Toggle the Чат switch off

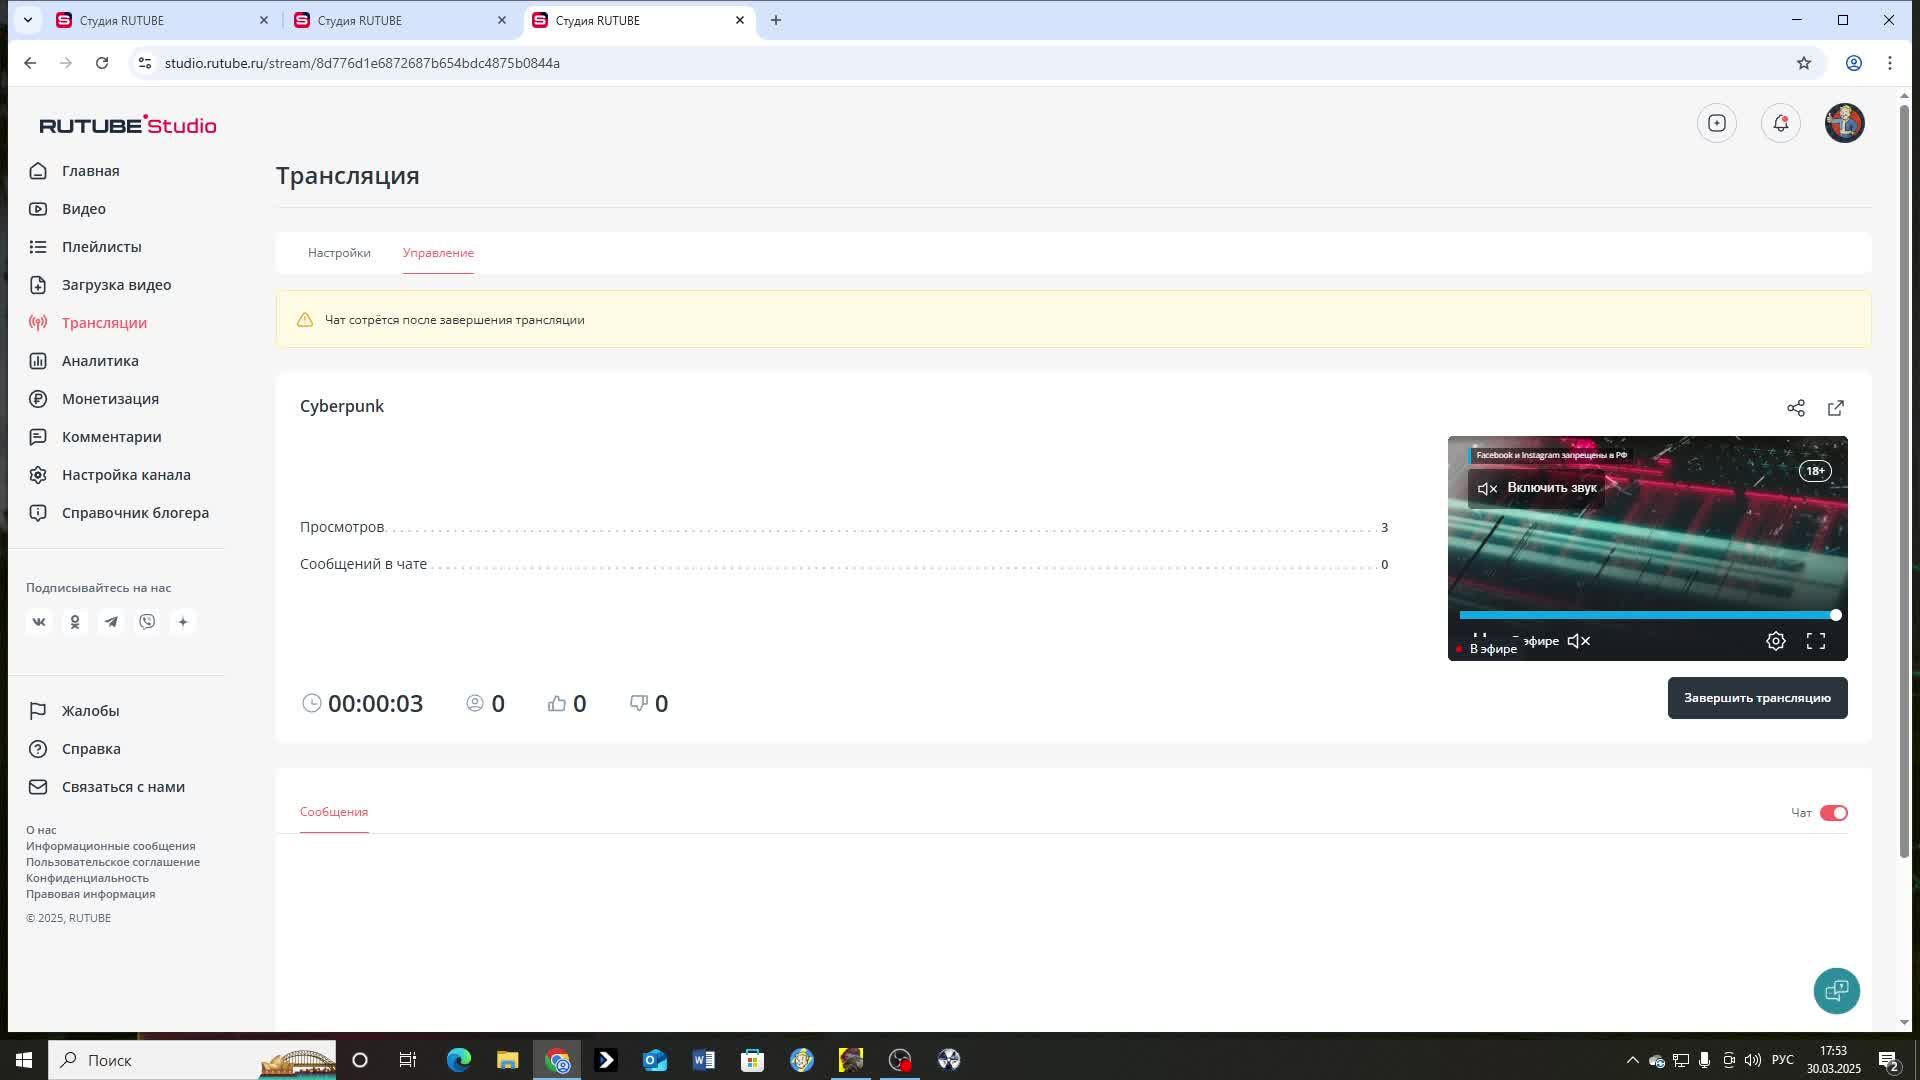(x=1833, y=813)
